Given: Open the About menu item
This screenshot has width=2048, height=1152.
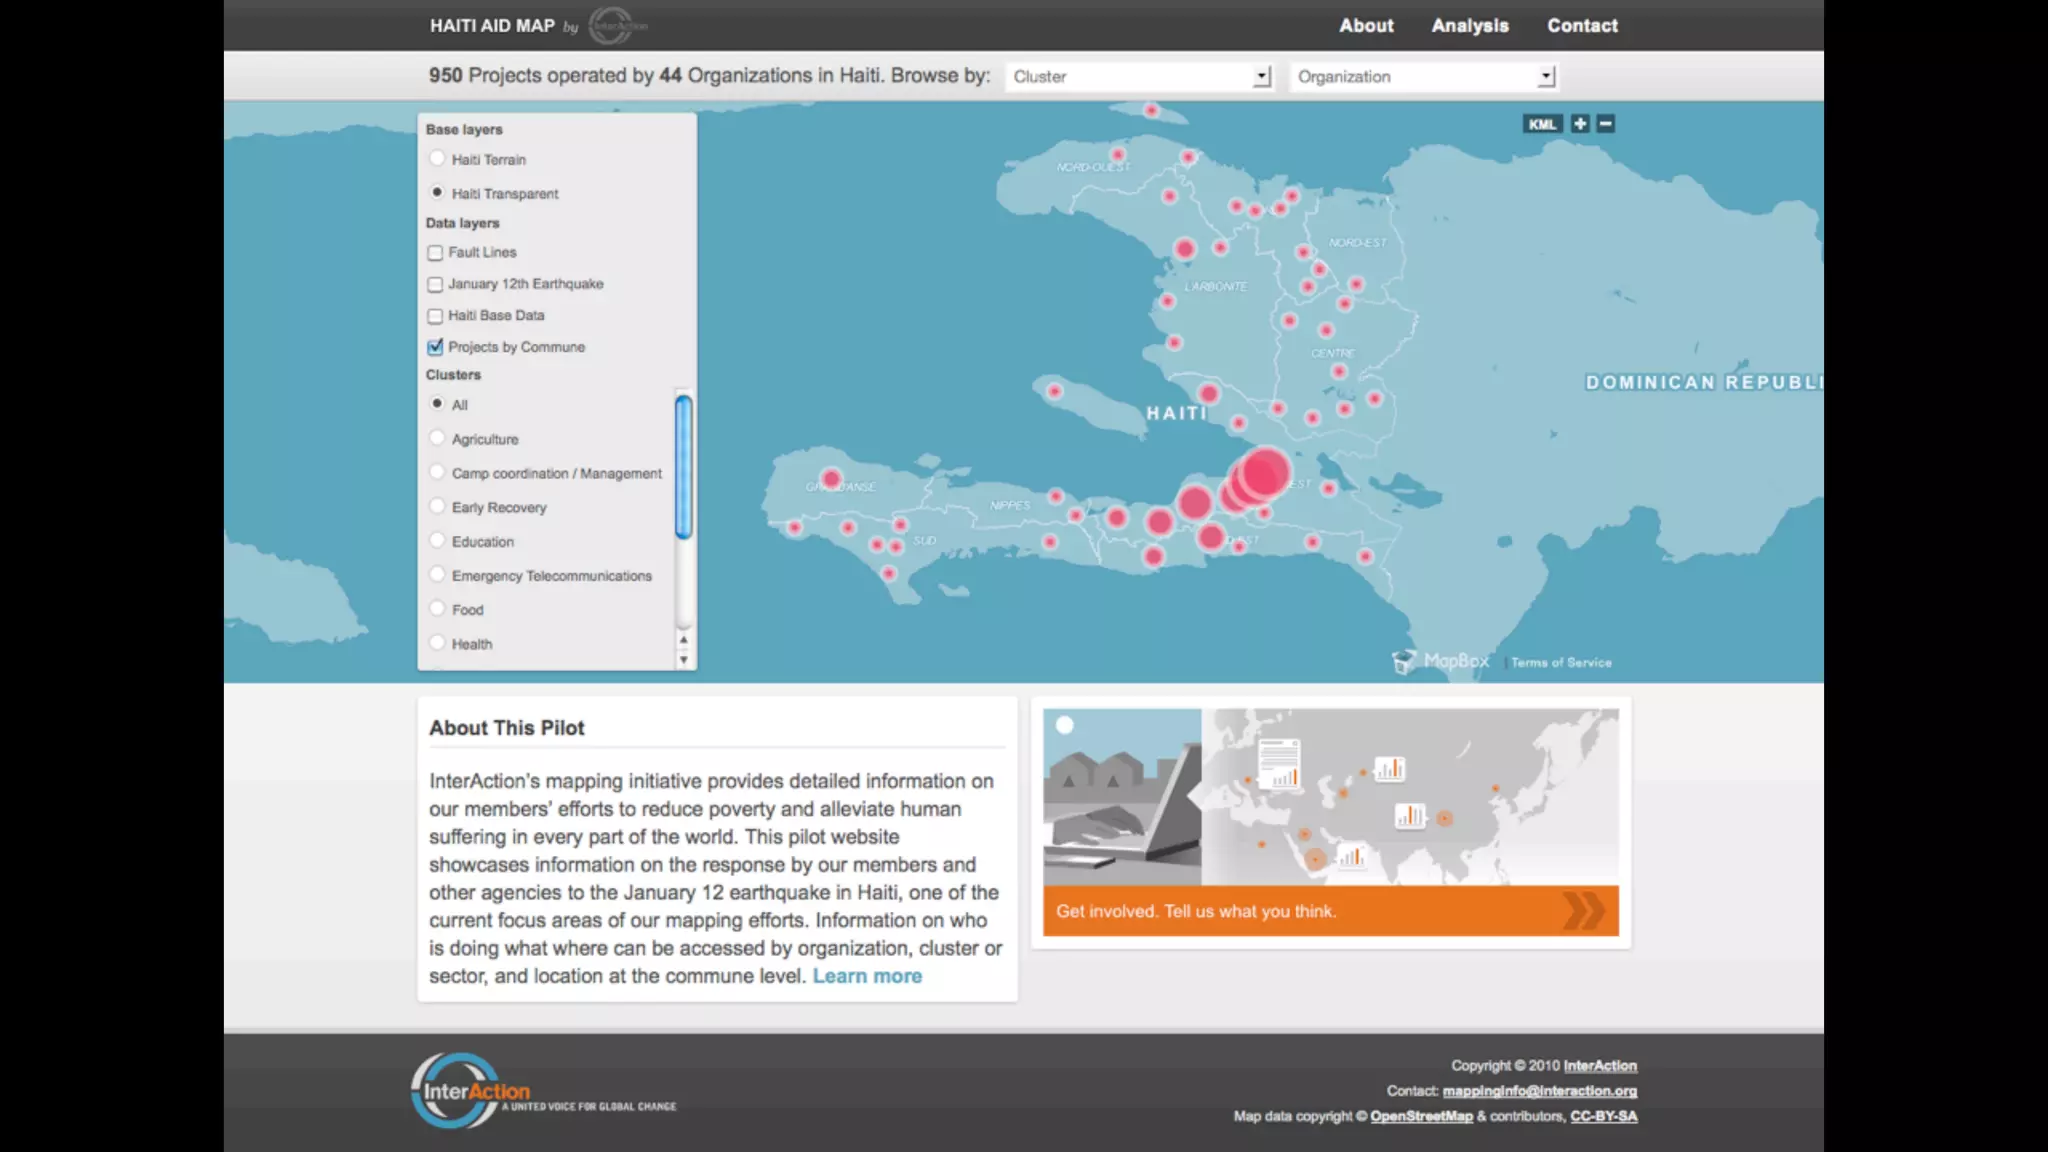Looking at the screenshot, I should (x=1366, y=26).
